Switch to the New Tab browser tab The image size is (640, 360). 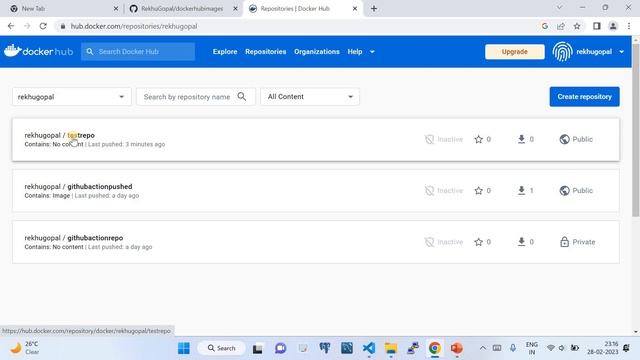(x=62, y=9)
